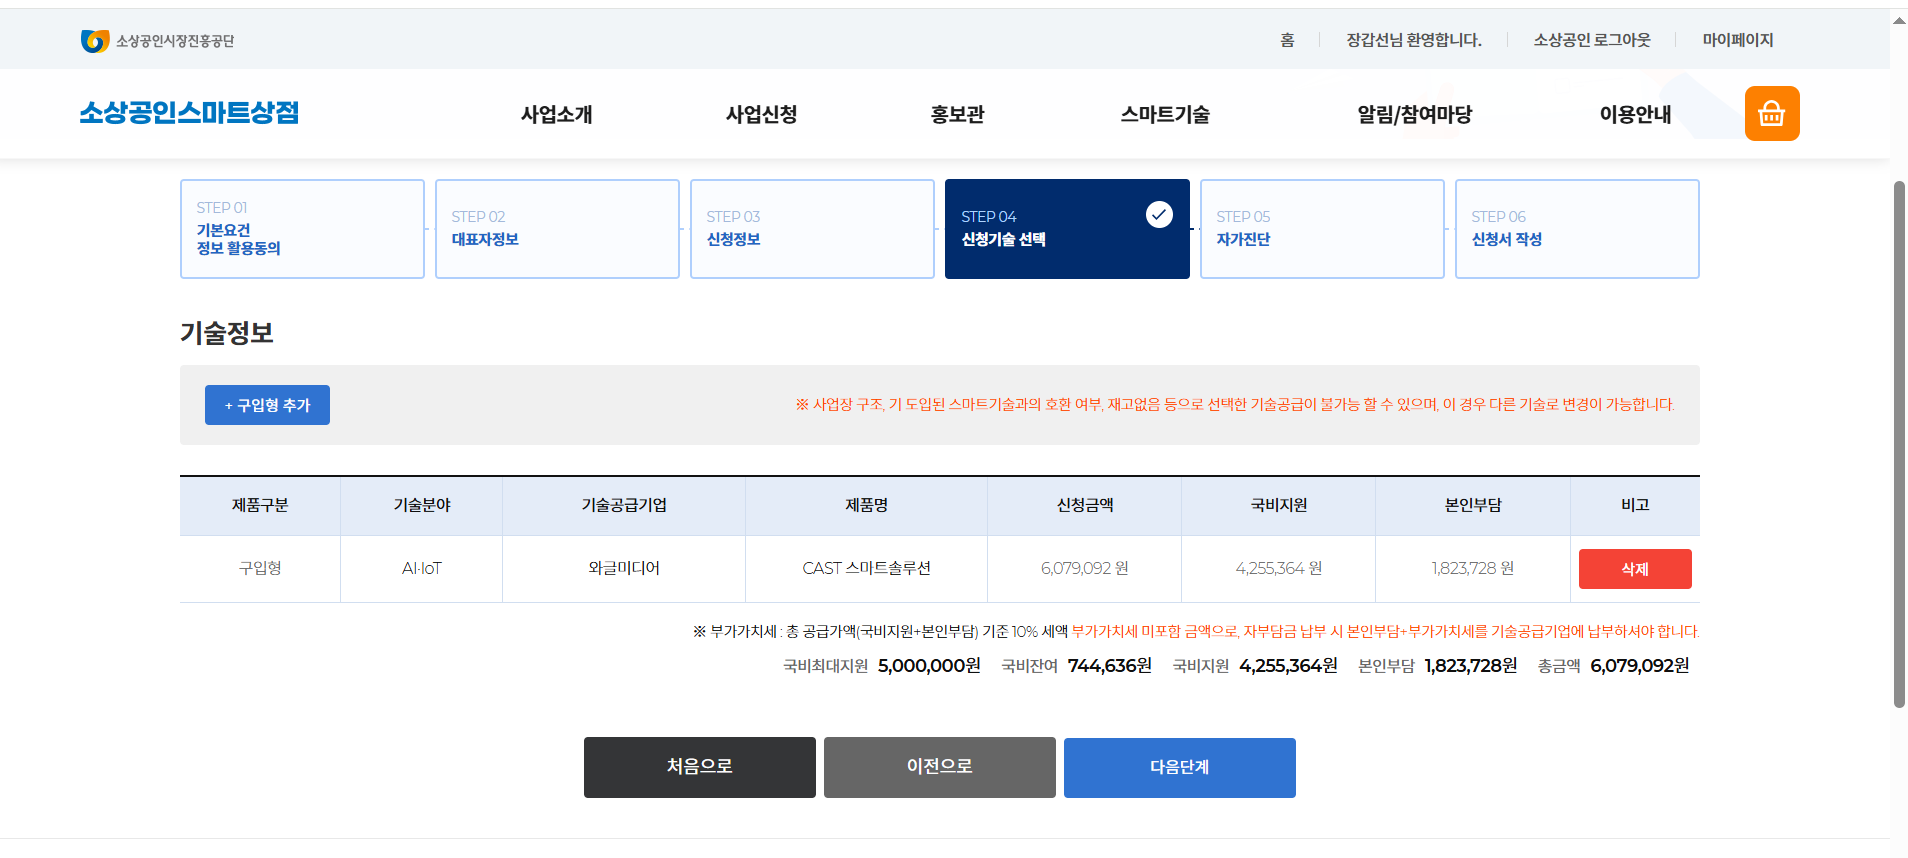Click the 1,823,728 원 table cell
1908x858 pixels.
pos(1472,568)
